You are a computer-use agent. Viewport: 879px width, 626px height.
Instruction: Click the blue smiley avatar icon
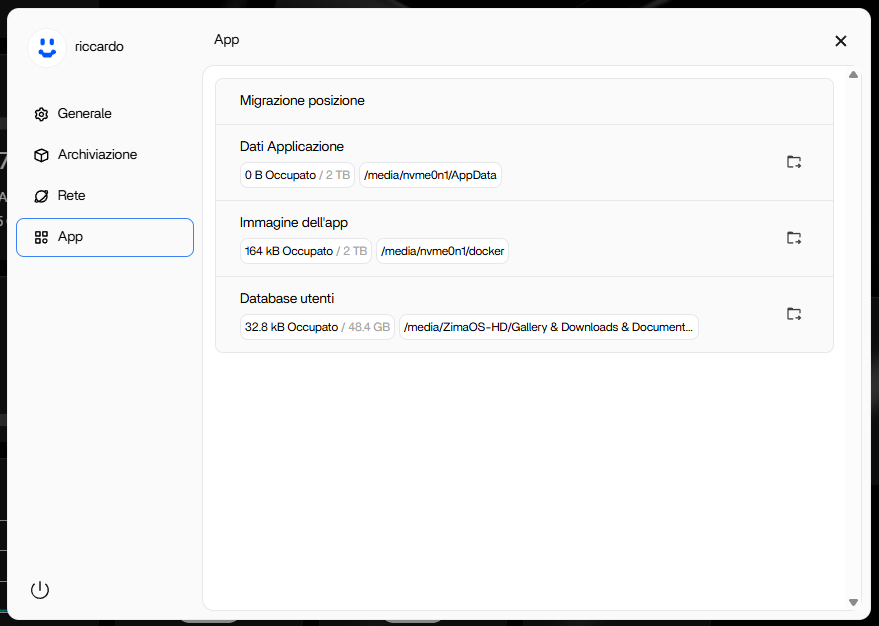point(46,47)
